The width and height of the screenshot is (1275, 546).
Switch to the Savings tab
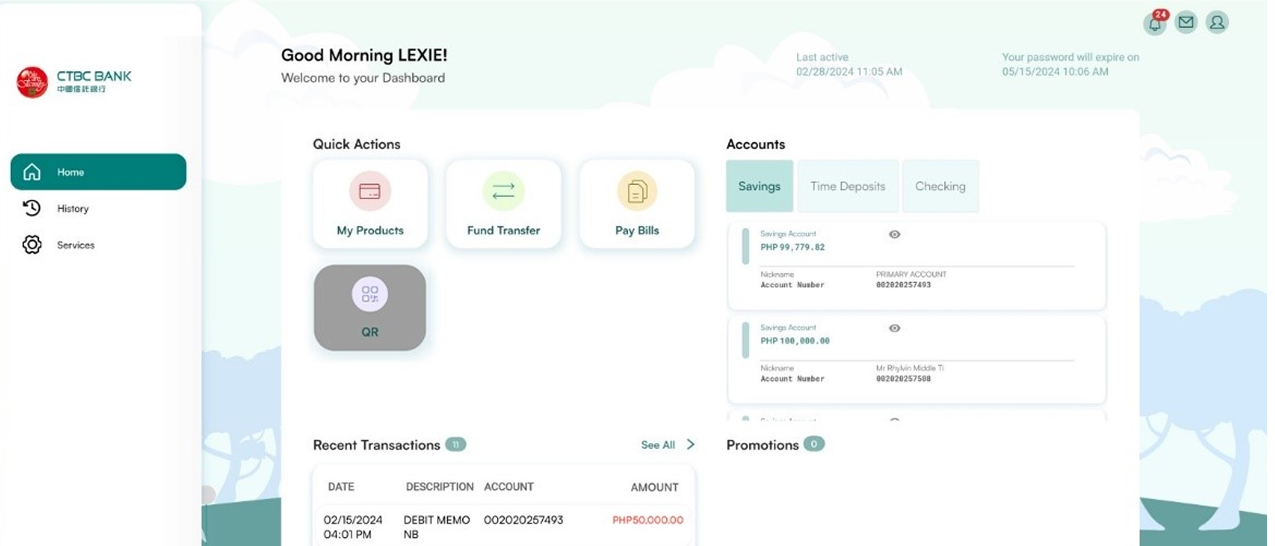click(759, 186)
